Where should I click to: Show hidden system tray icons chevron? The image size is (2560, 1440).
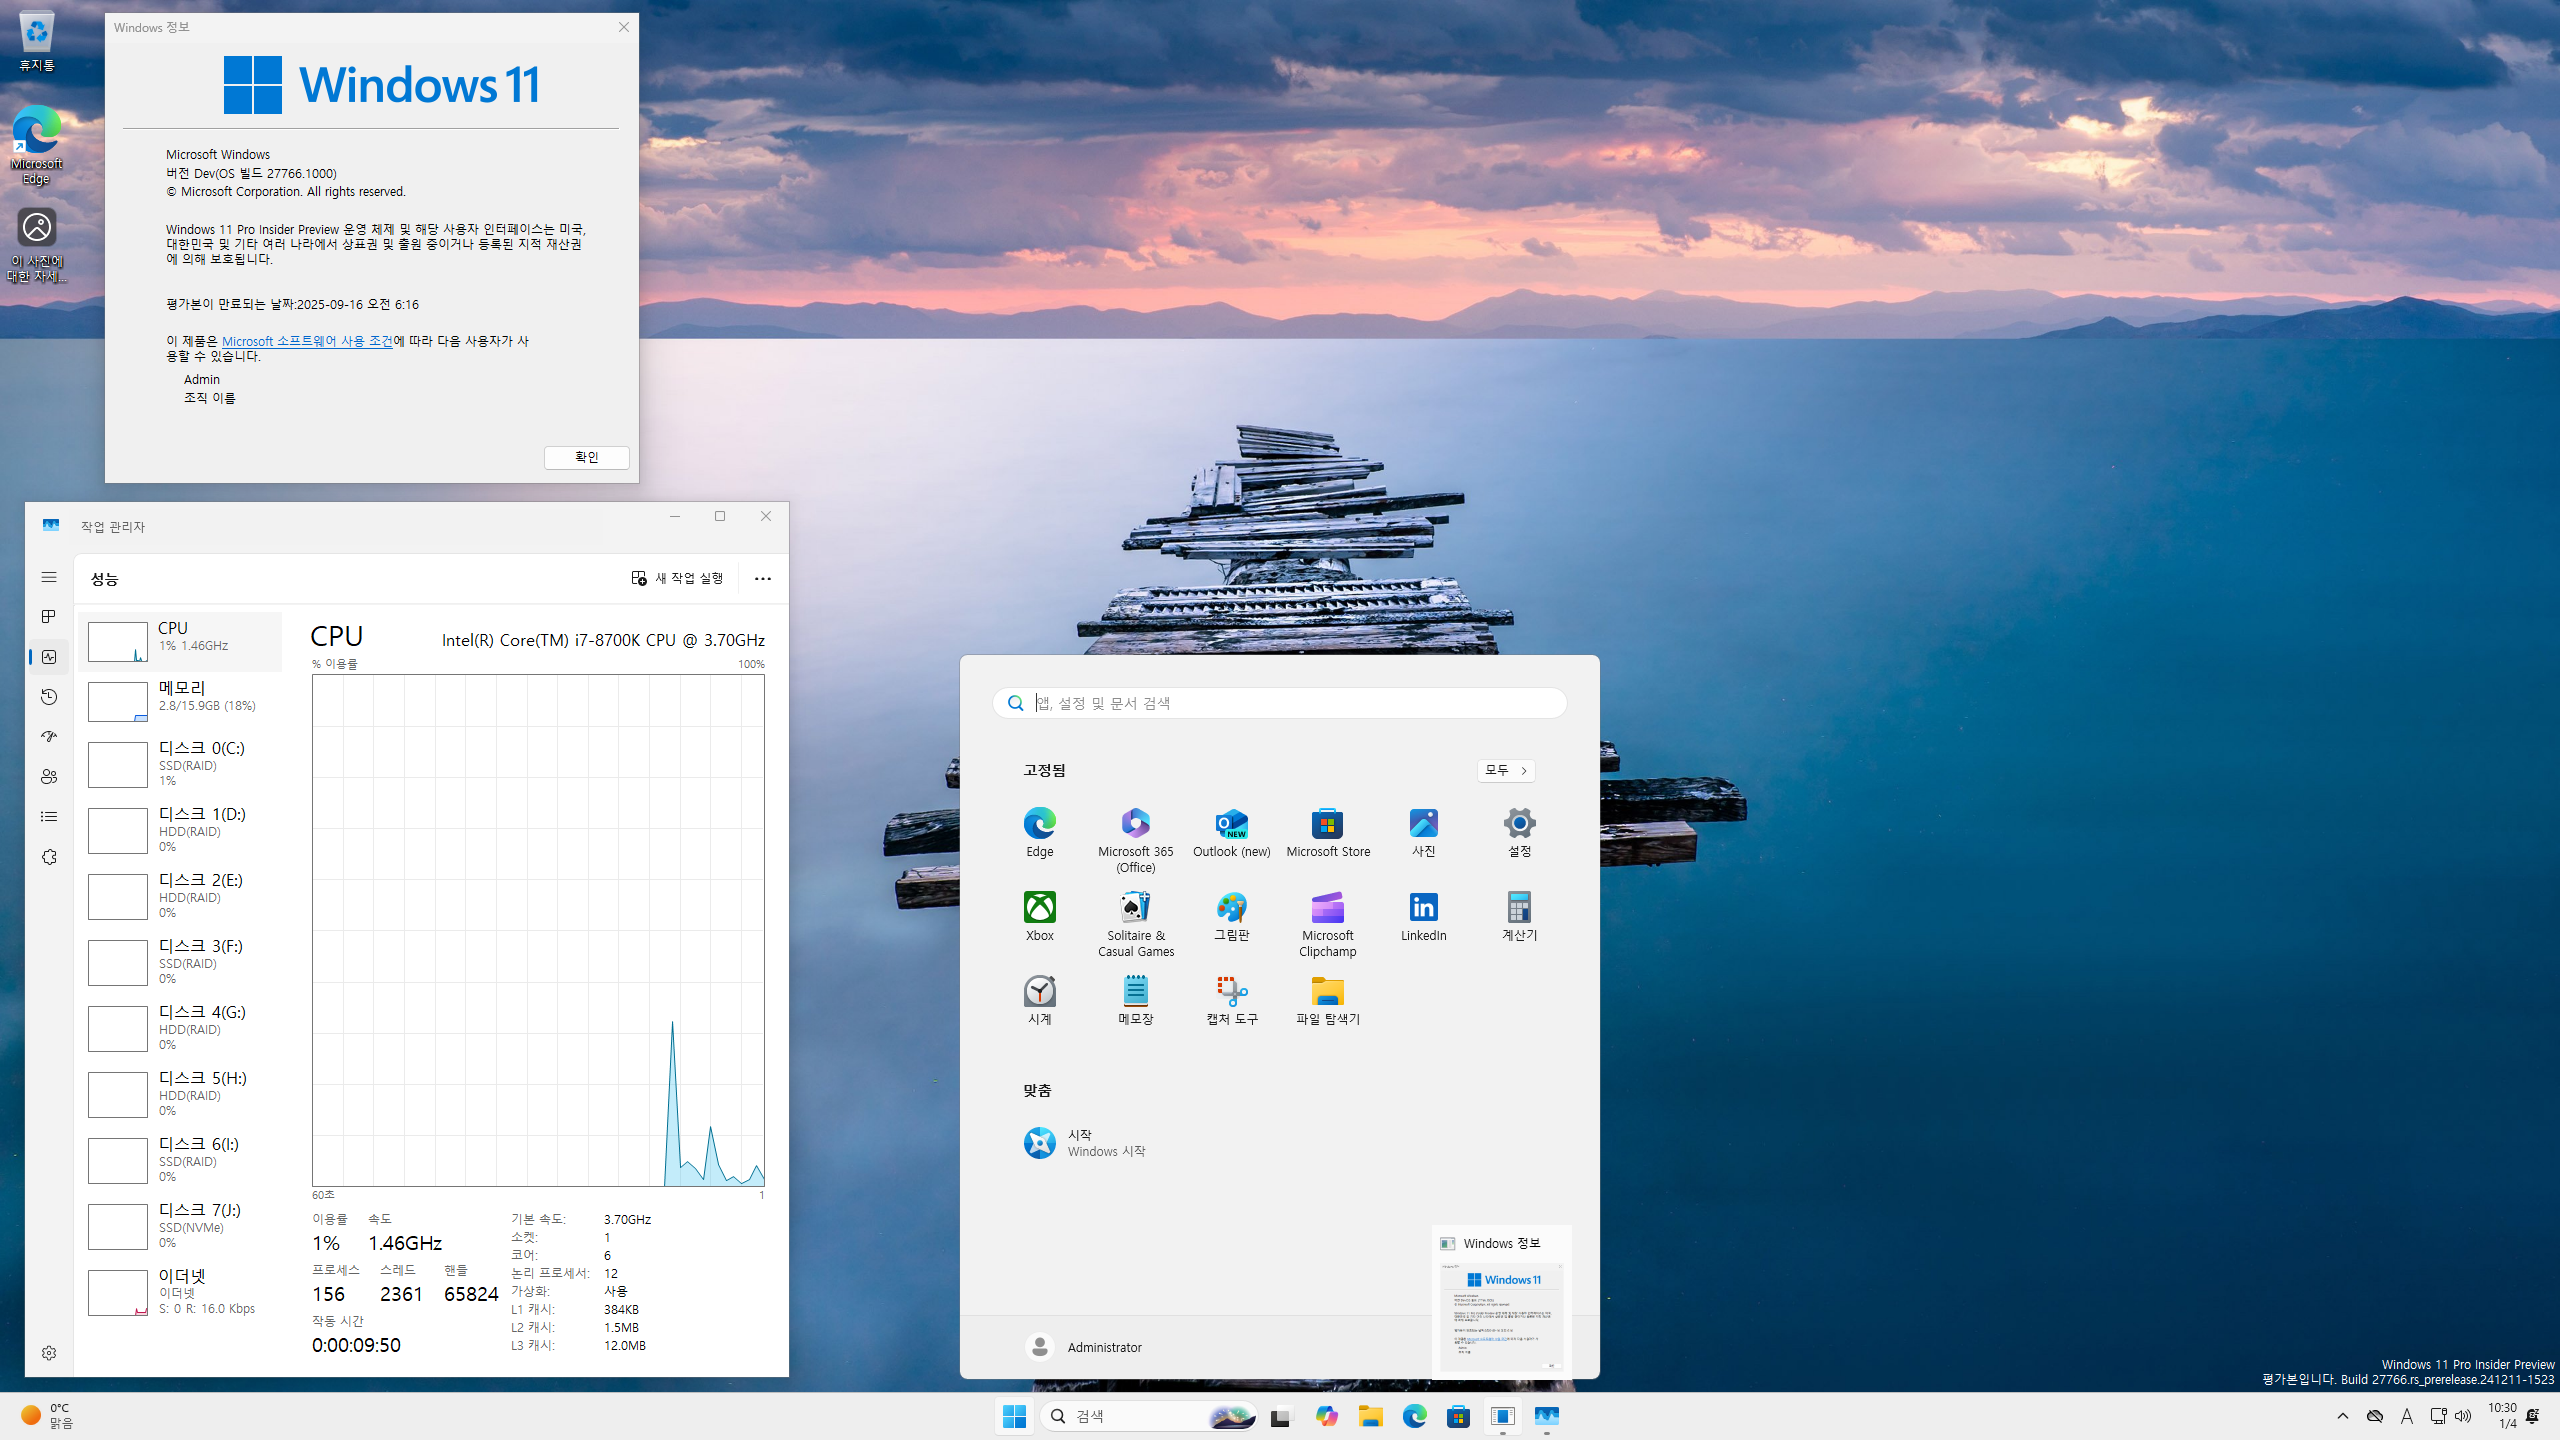tap(2342, 1416)
